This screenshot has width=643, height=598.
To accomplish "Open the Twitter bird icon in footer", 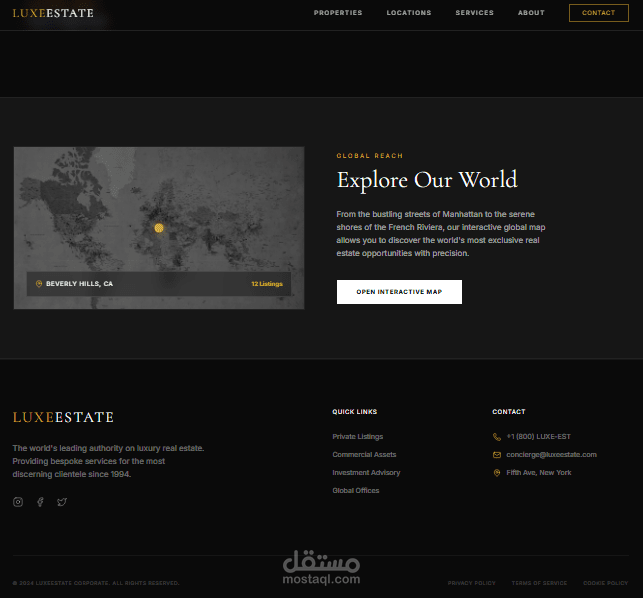I will (x=62, y=502).
